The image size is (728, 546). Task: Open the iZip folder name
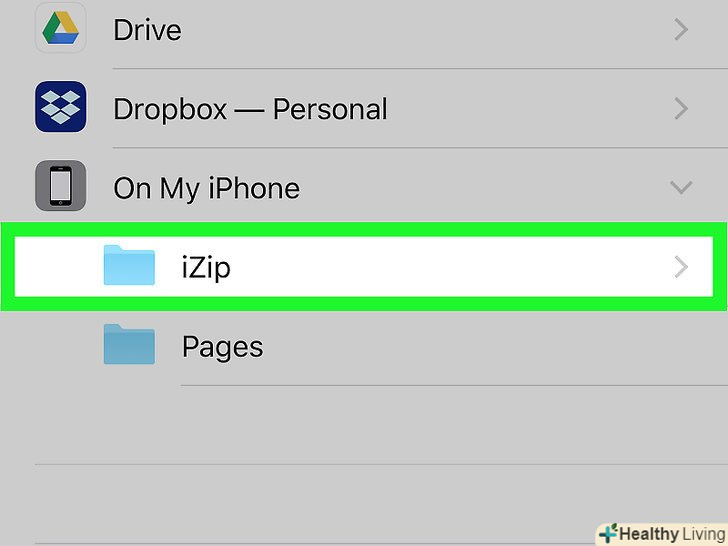(206, 267)
